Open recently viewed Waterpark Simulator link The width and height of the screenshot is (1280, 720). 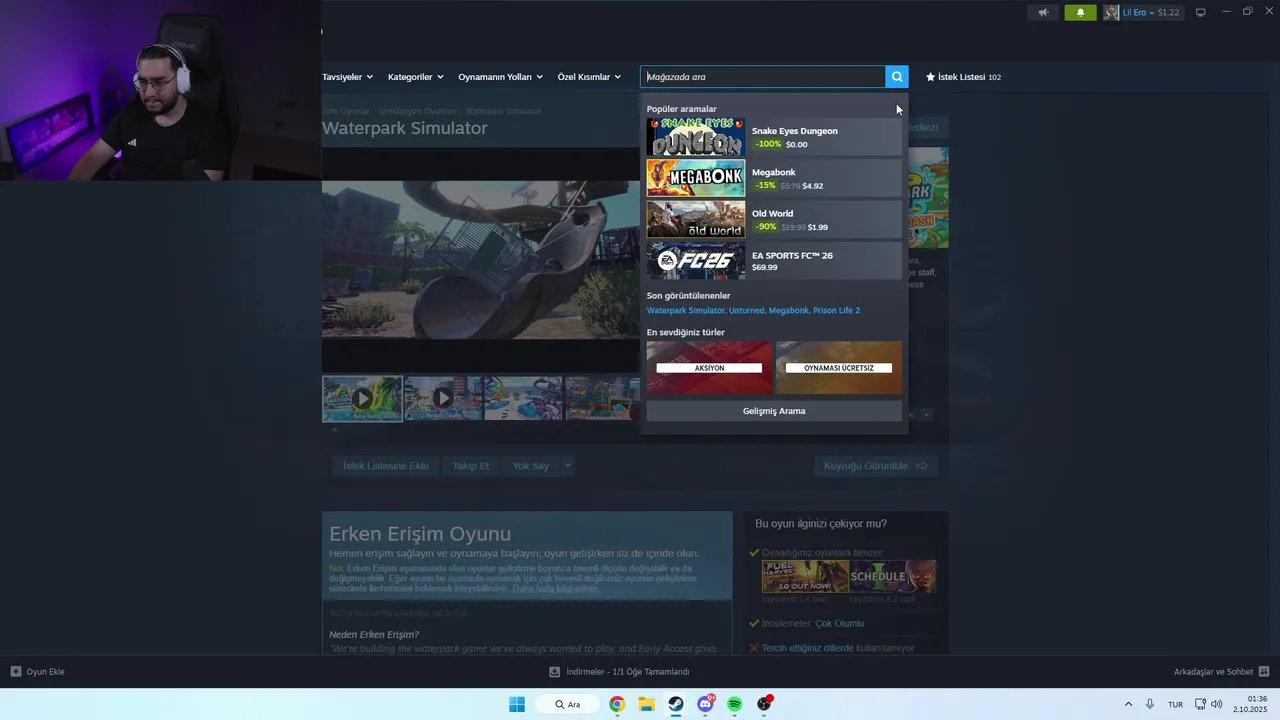686,311
